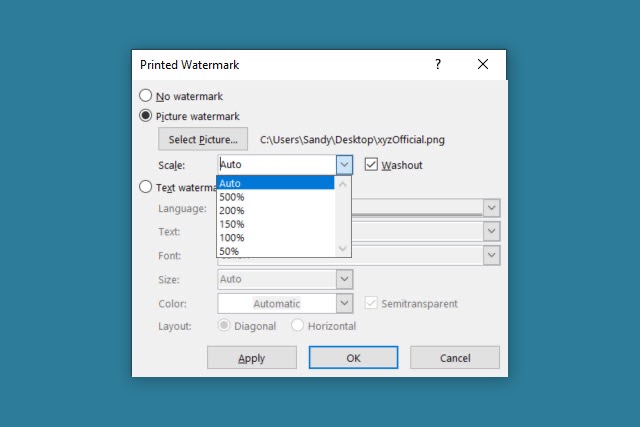The width and height of the screenshot is (640, 427).
Task: Pick 500% from the Scale list
Action: tap(275, 197)
